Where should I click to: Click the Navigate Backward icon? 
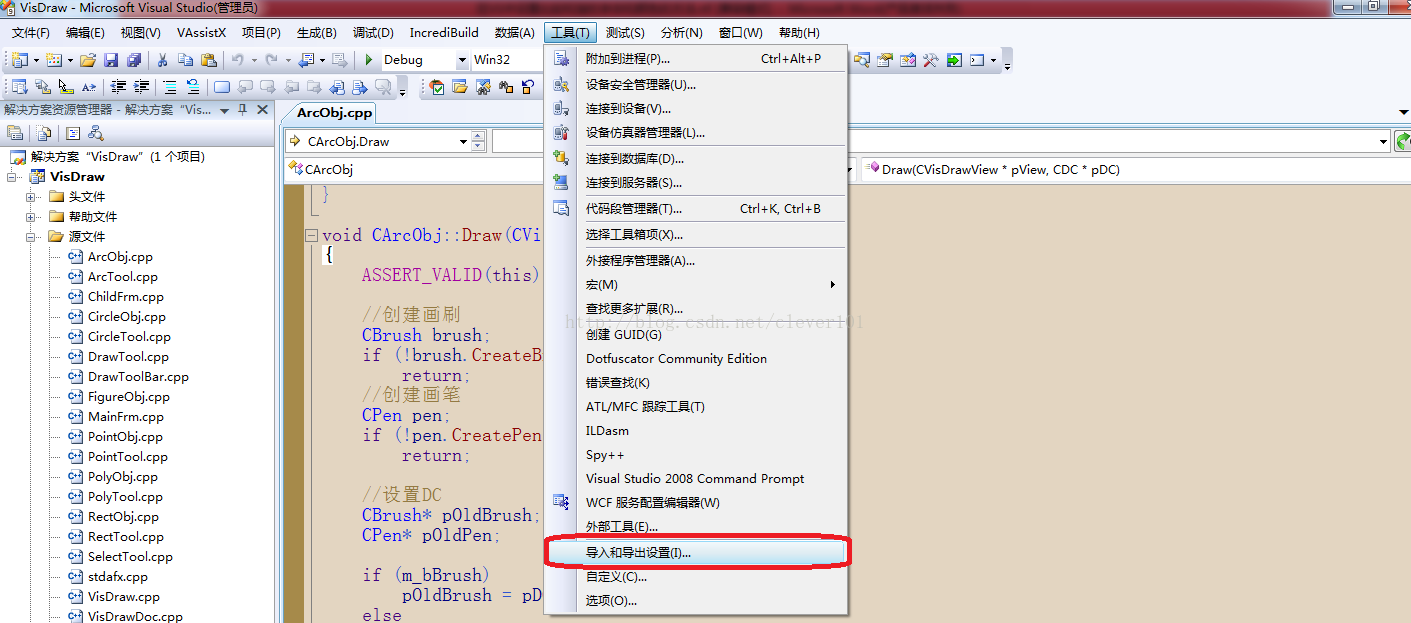[306, 60]
